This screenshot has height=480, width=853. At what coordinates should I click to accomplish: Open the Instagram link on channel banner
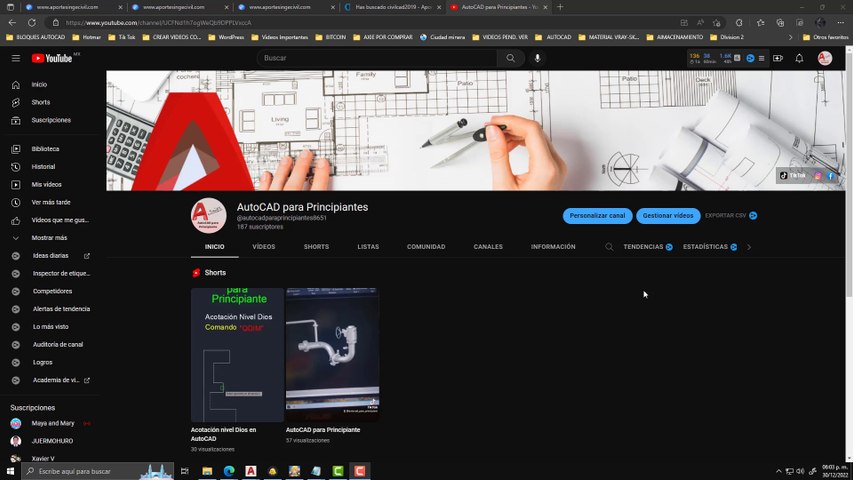(x=817, y=176)
